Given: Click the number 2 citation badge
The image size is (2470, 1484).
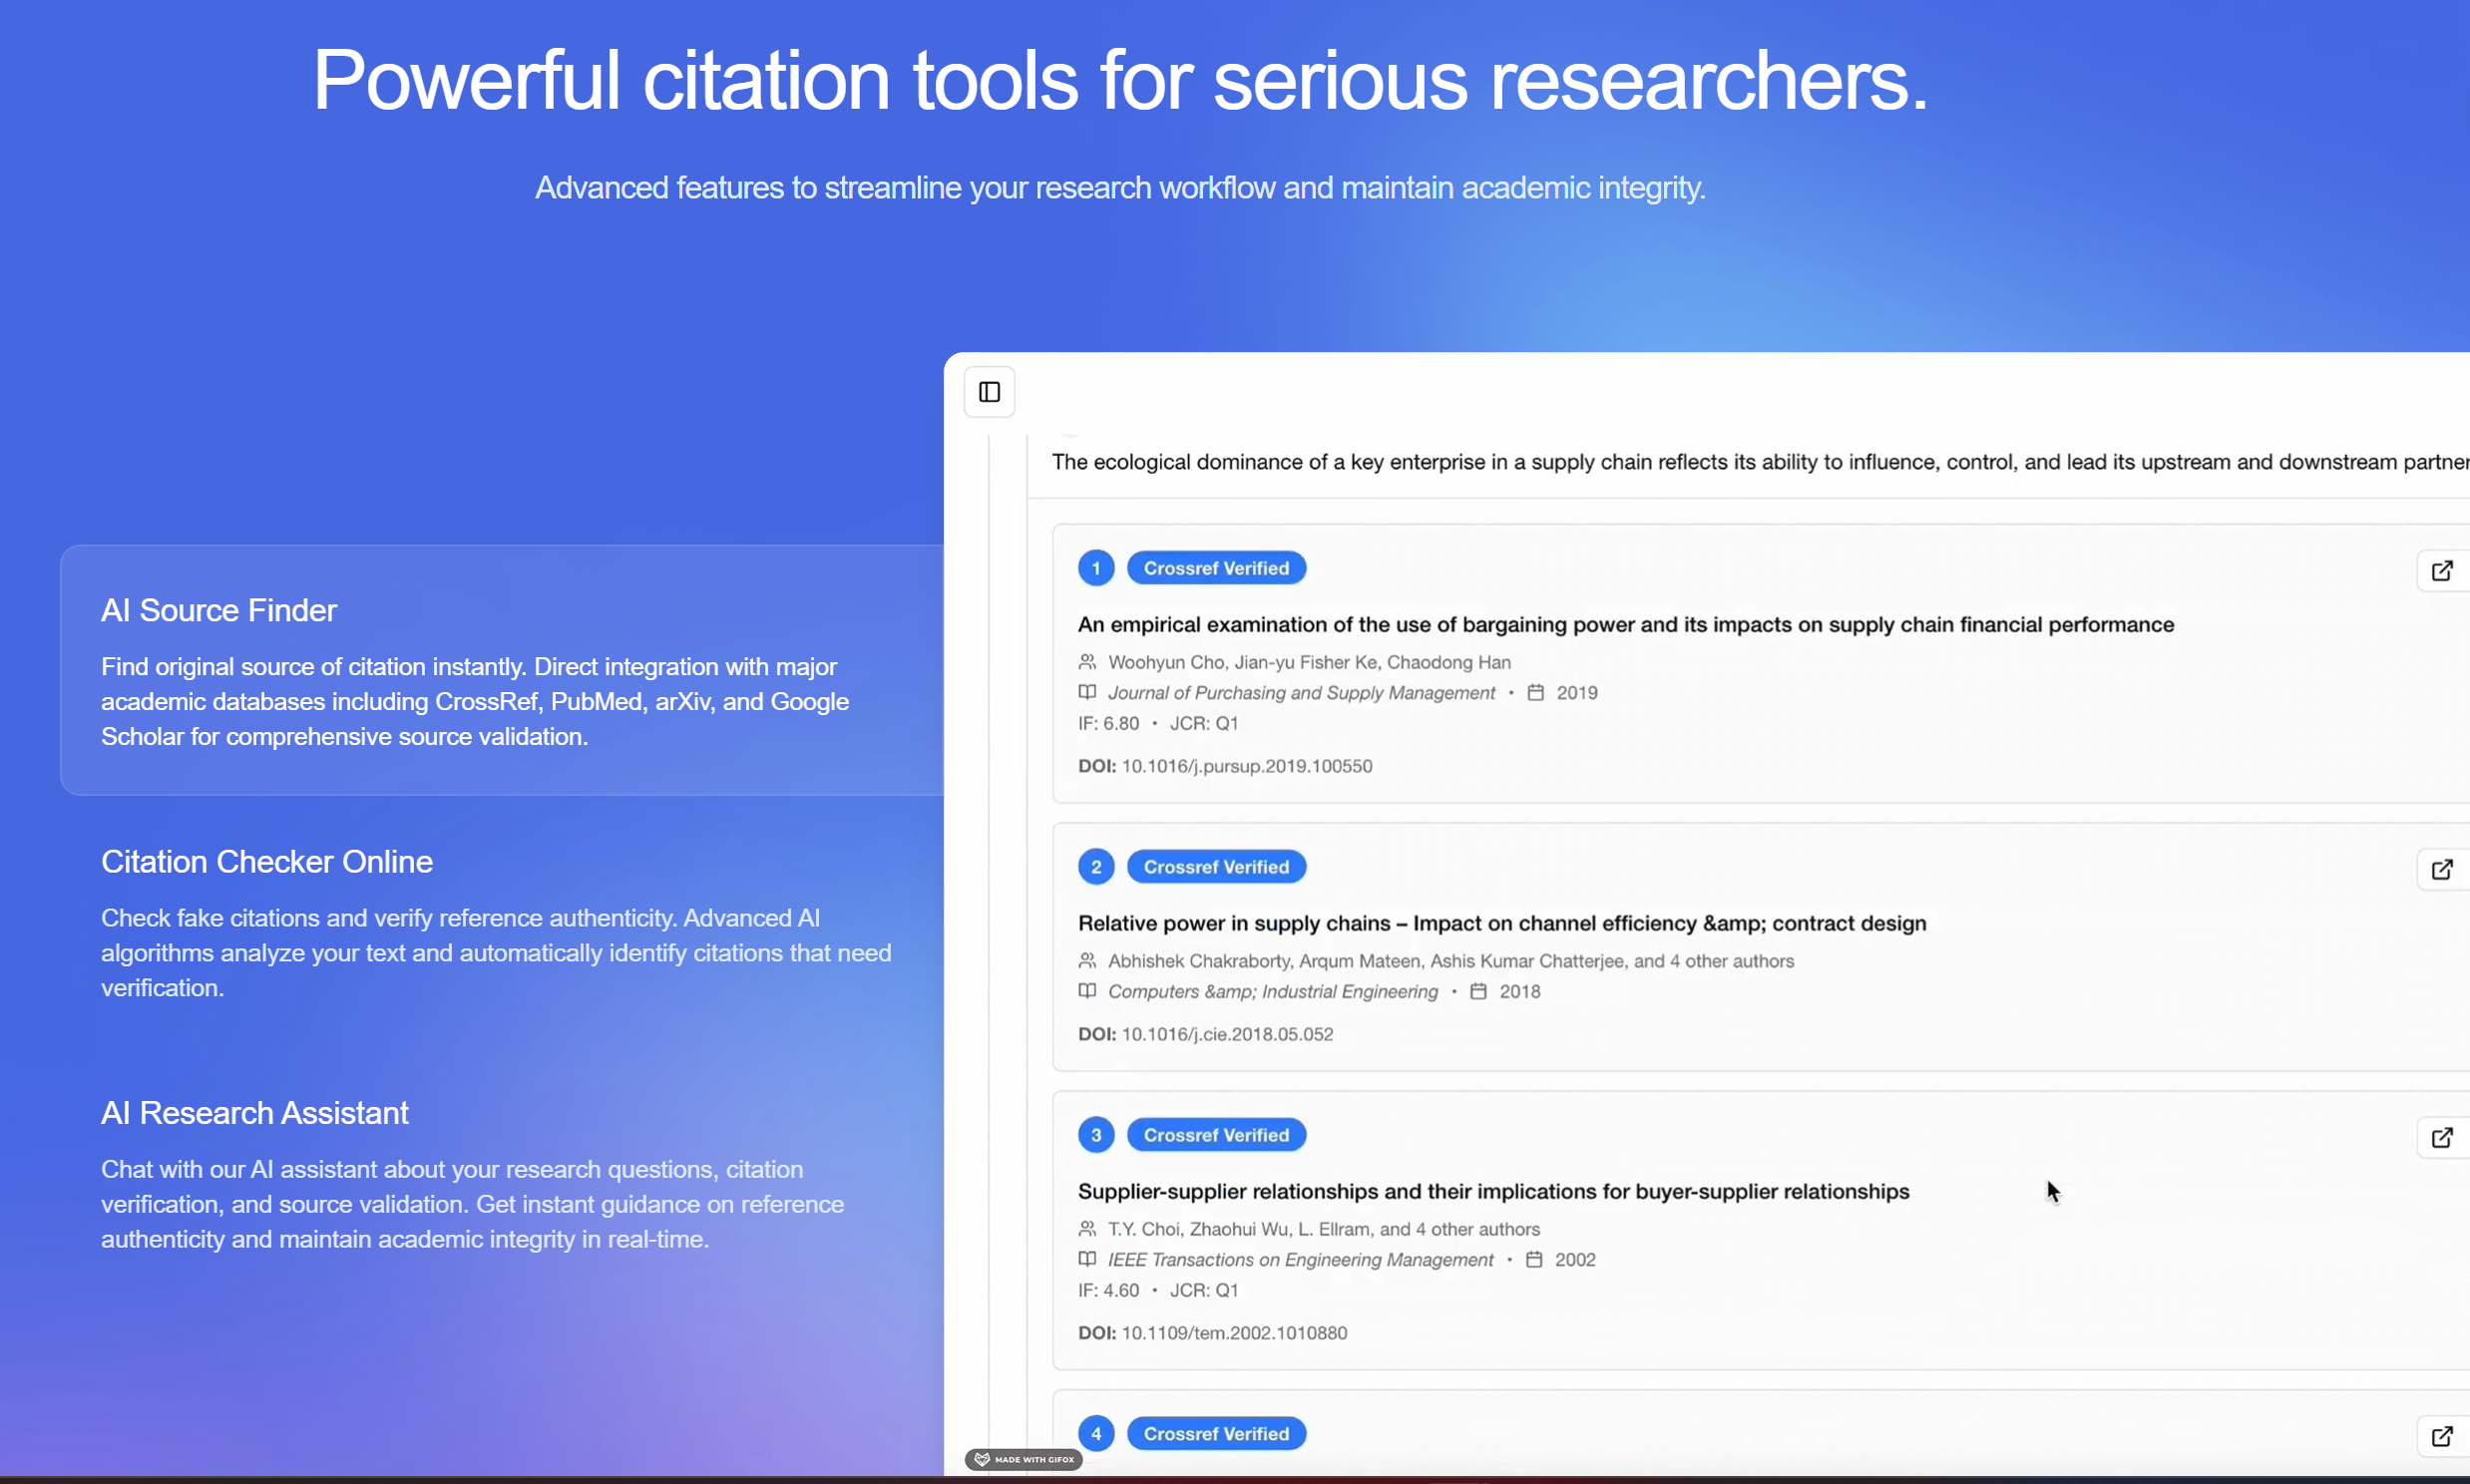Looking at the screenshot, I should click(1096, 867).
